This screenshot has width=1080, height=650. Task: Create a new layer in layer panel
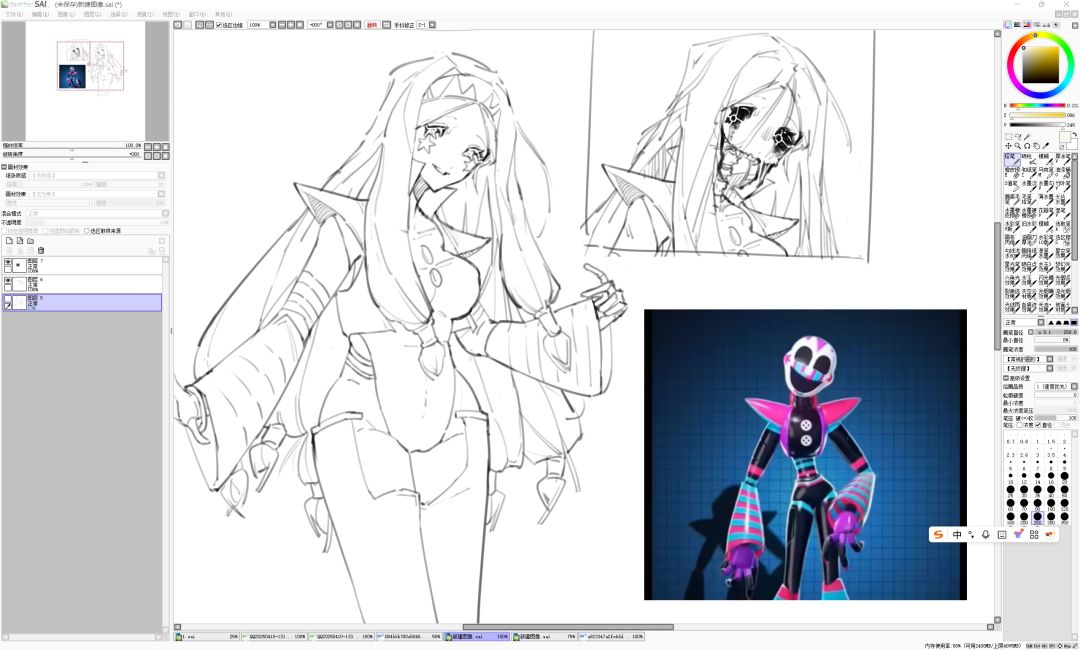tap(9, 241)
